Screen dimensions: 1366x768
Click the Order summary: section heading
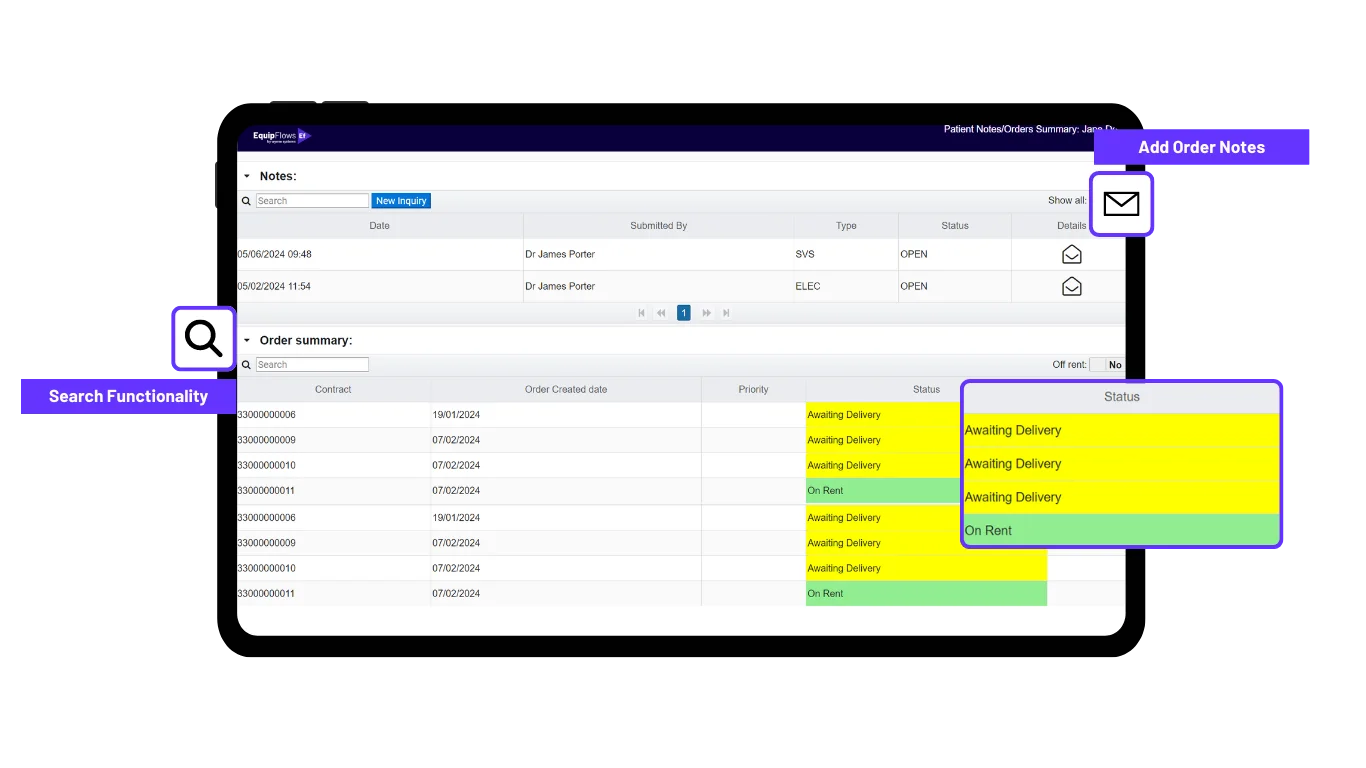pyautogui.click(x=306, y=340)
